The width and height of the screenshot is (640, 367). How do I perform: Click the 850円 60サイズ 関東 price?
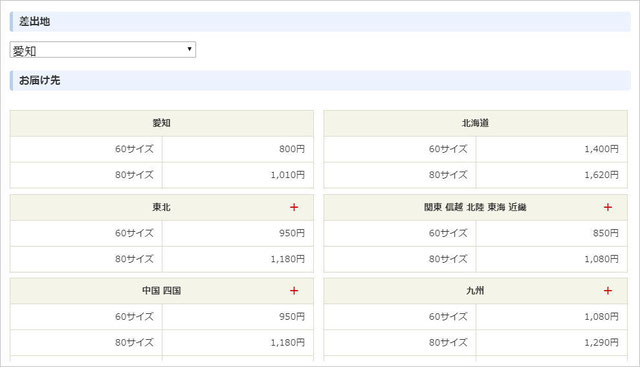[x=606, y=233]
